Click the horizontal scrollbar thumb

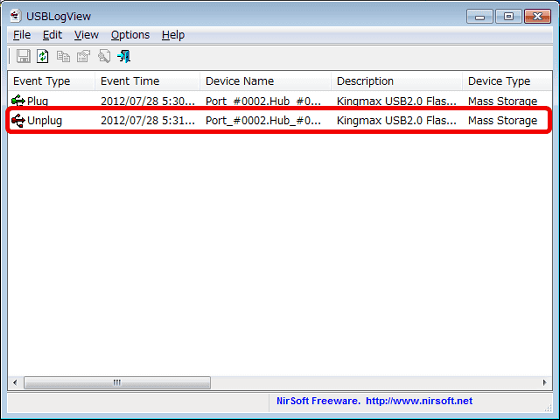[117, 382]
